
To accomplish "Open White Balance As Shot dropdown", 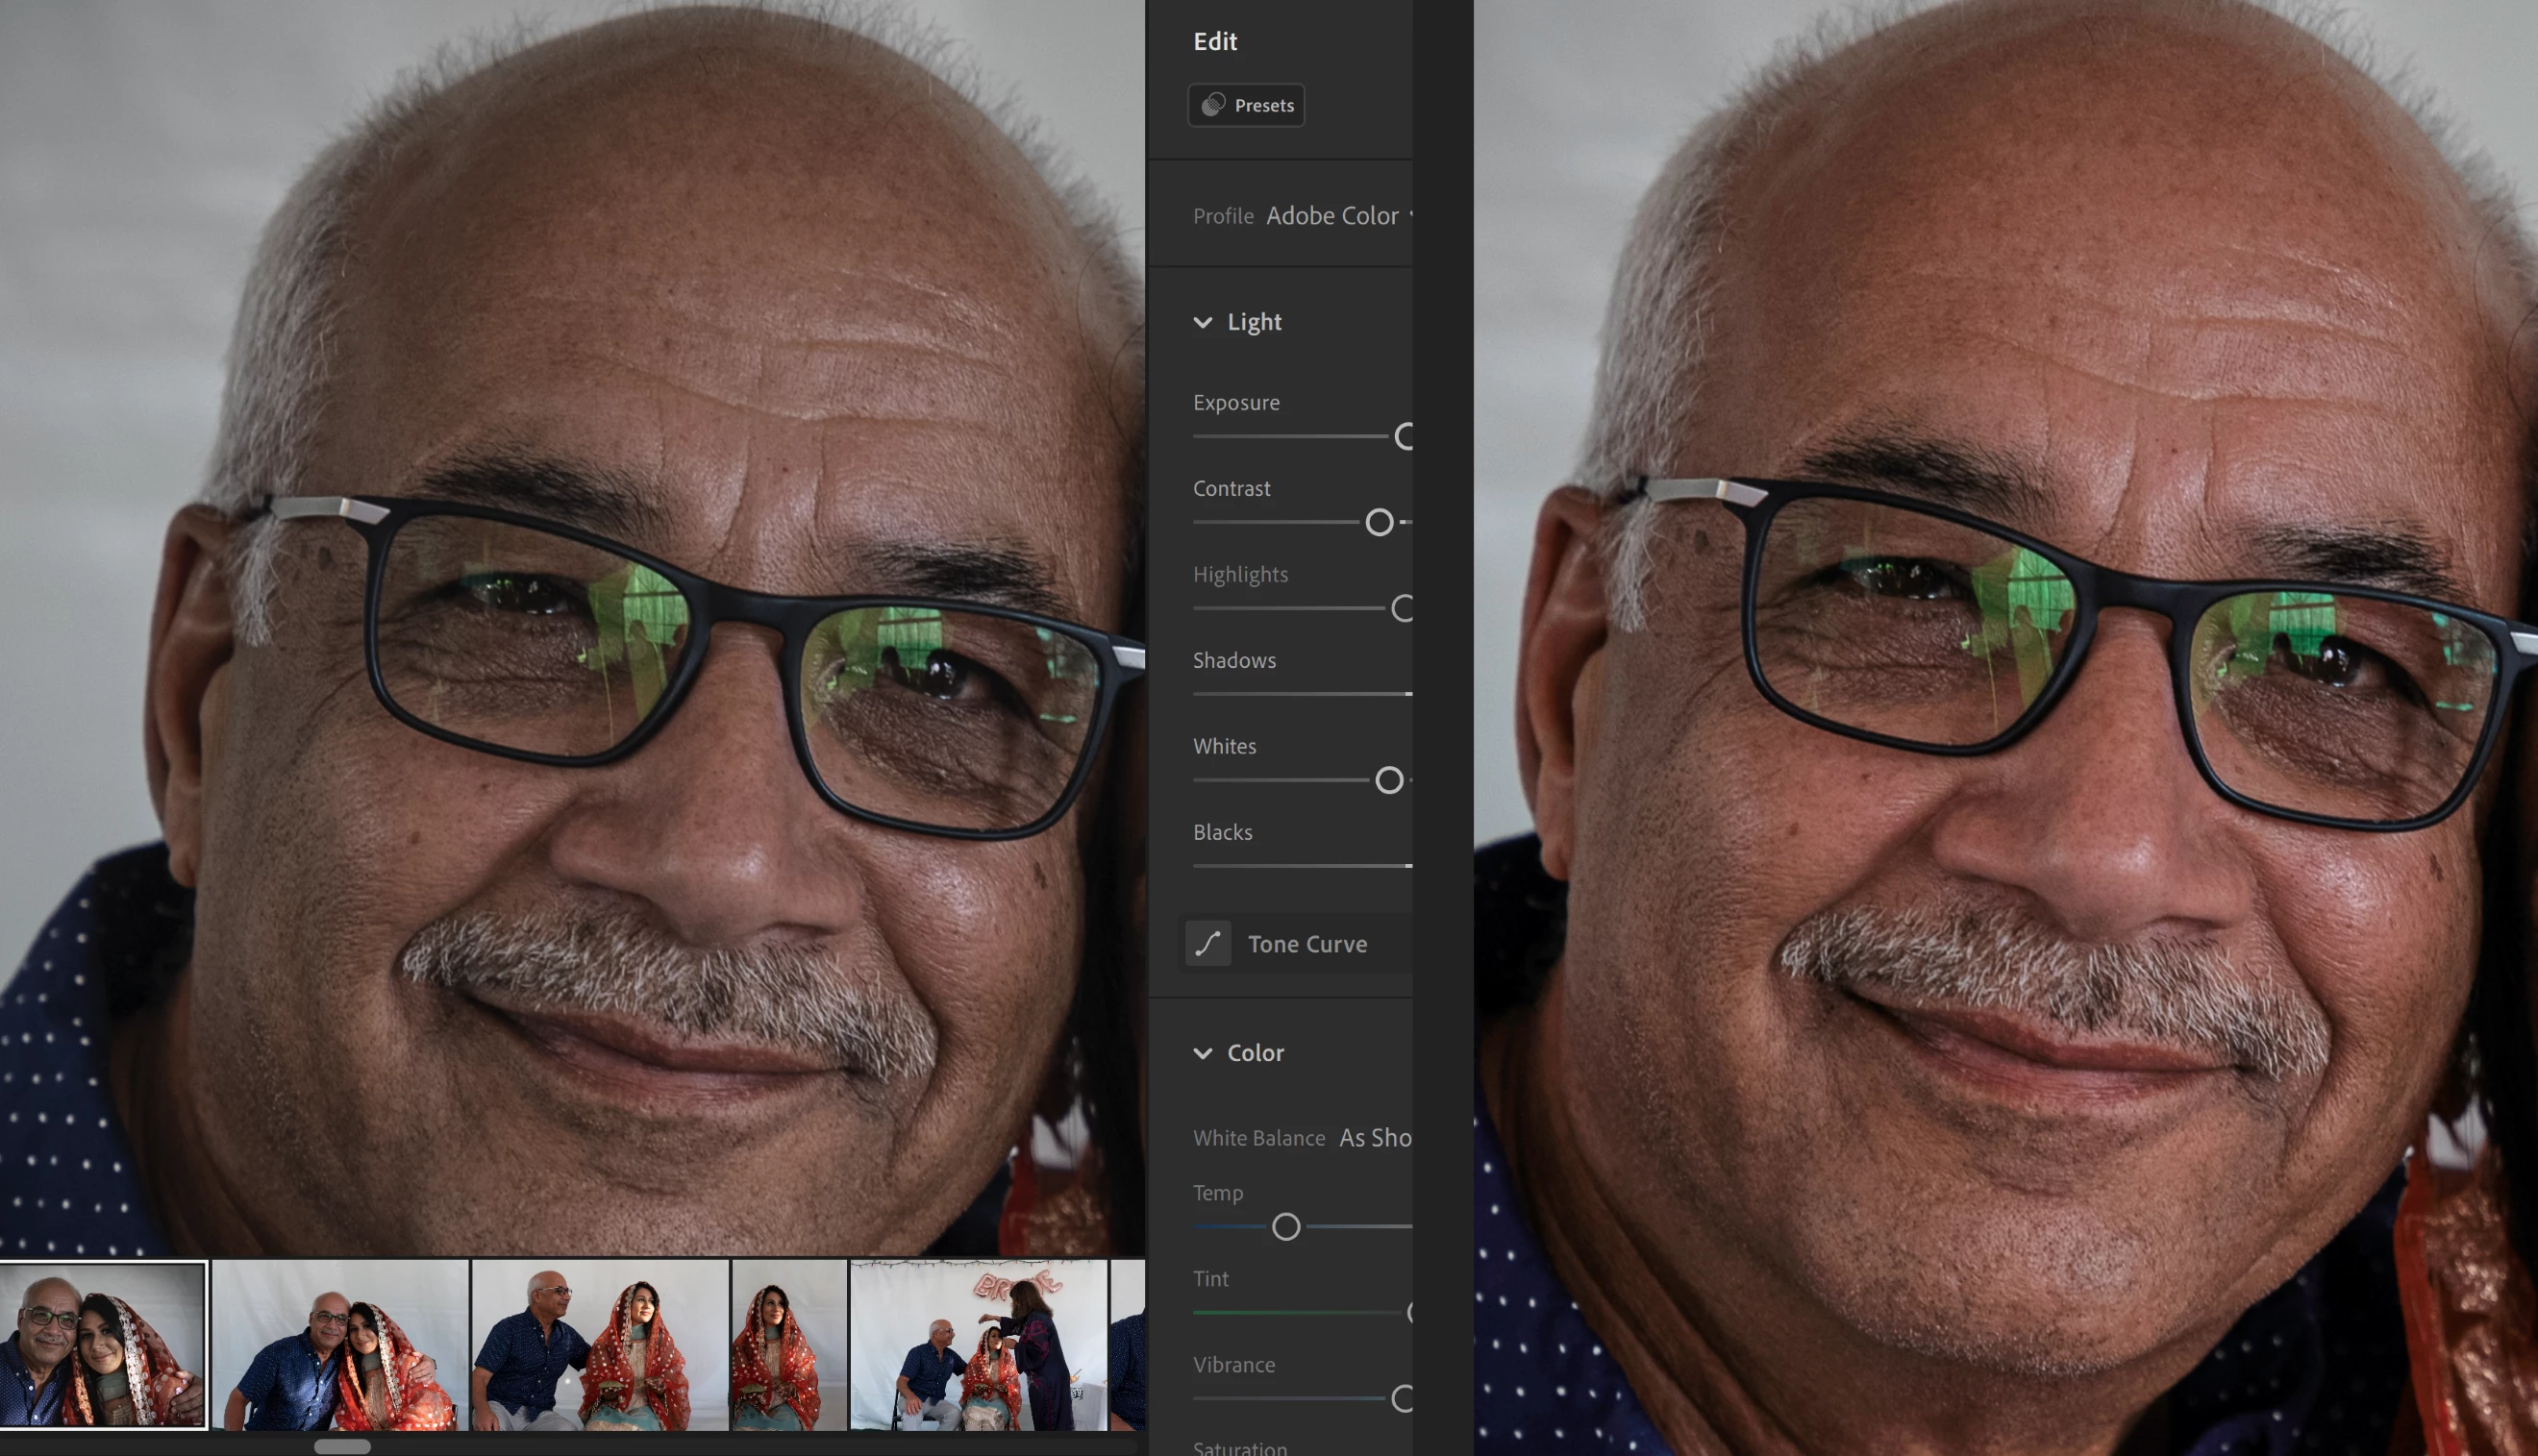I will 1374,1138.
